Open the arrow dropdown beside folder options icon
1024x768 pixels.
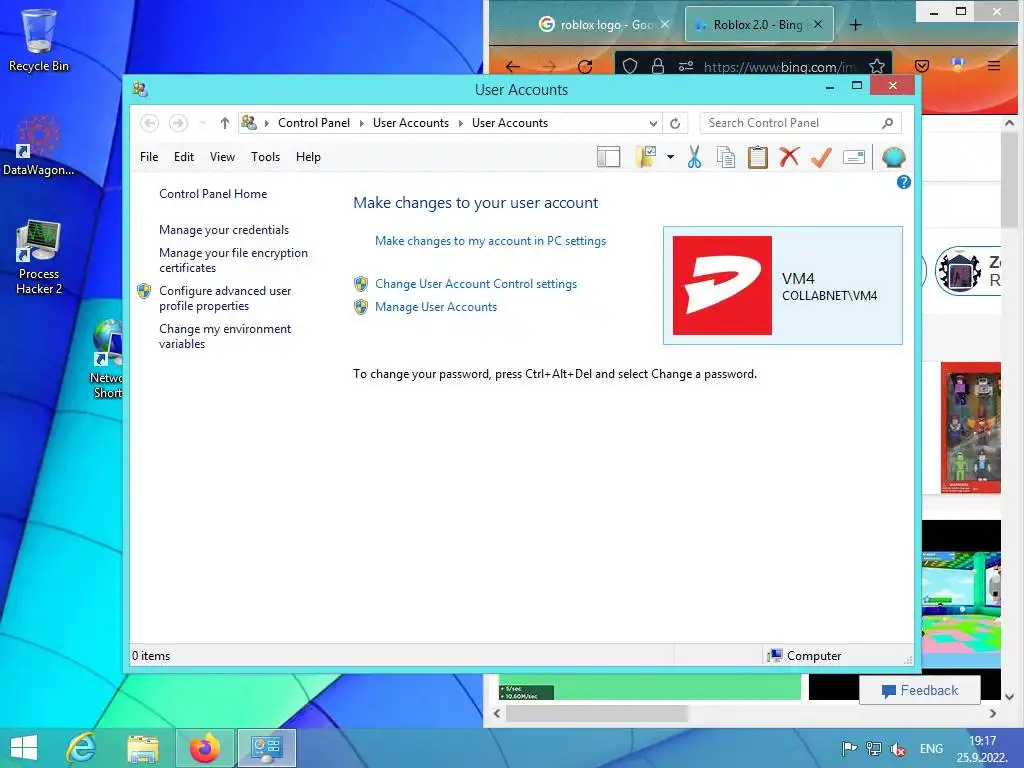click(x=670, y=157)
